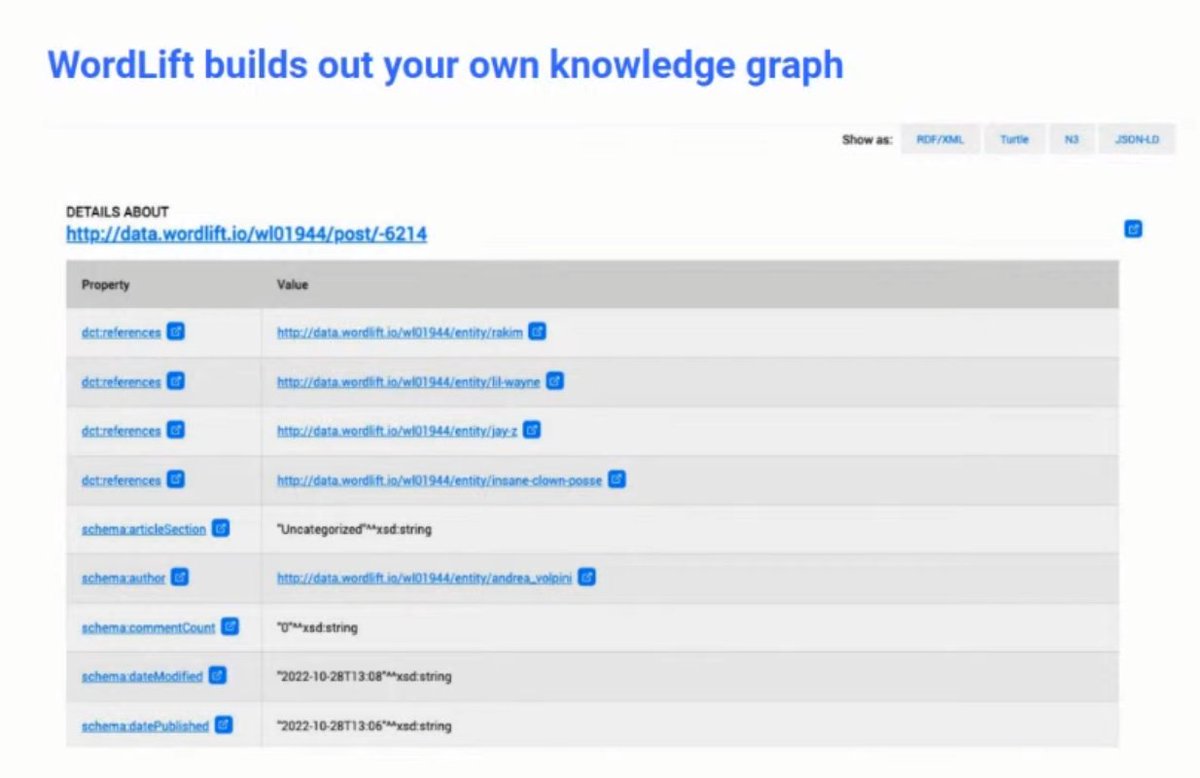Open external icon after entity/lil-wayne URL
The height and width of the screenshot is (778, 1200).
point(555,381)
